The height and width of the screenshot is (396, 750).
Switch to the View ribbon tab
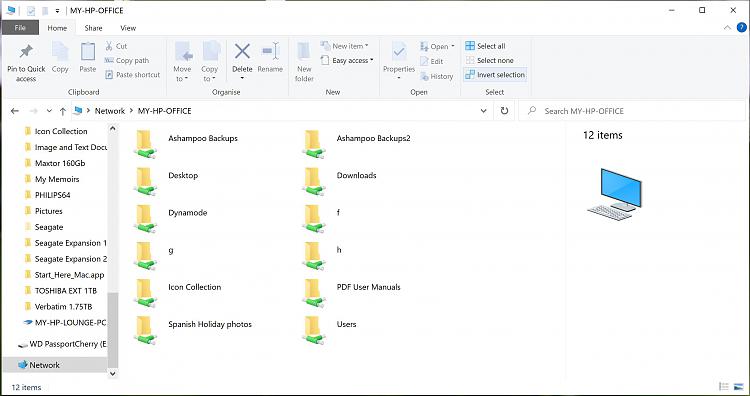click(128, 28)
